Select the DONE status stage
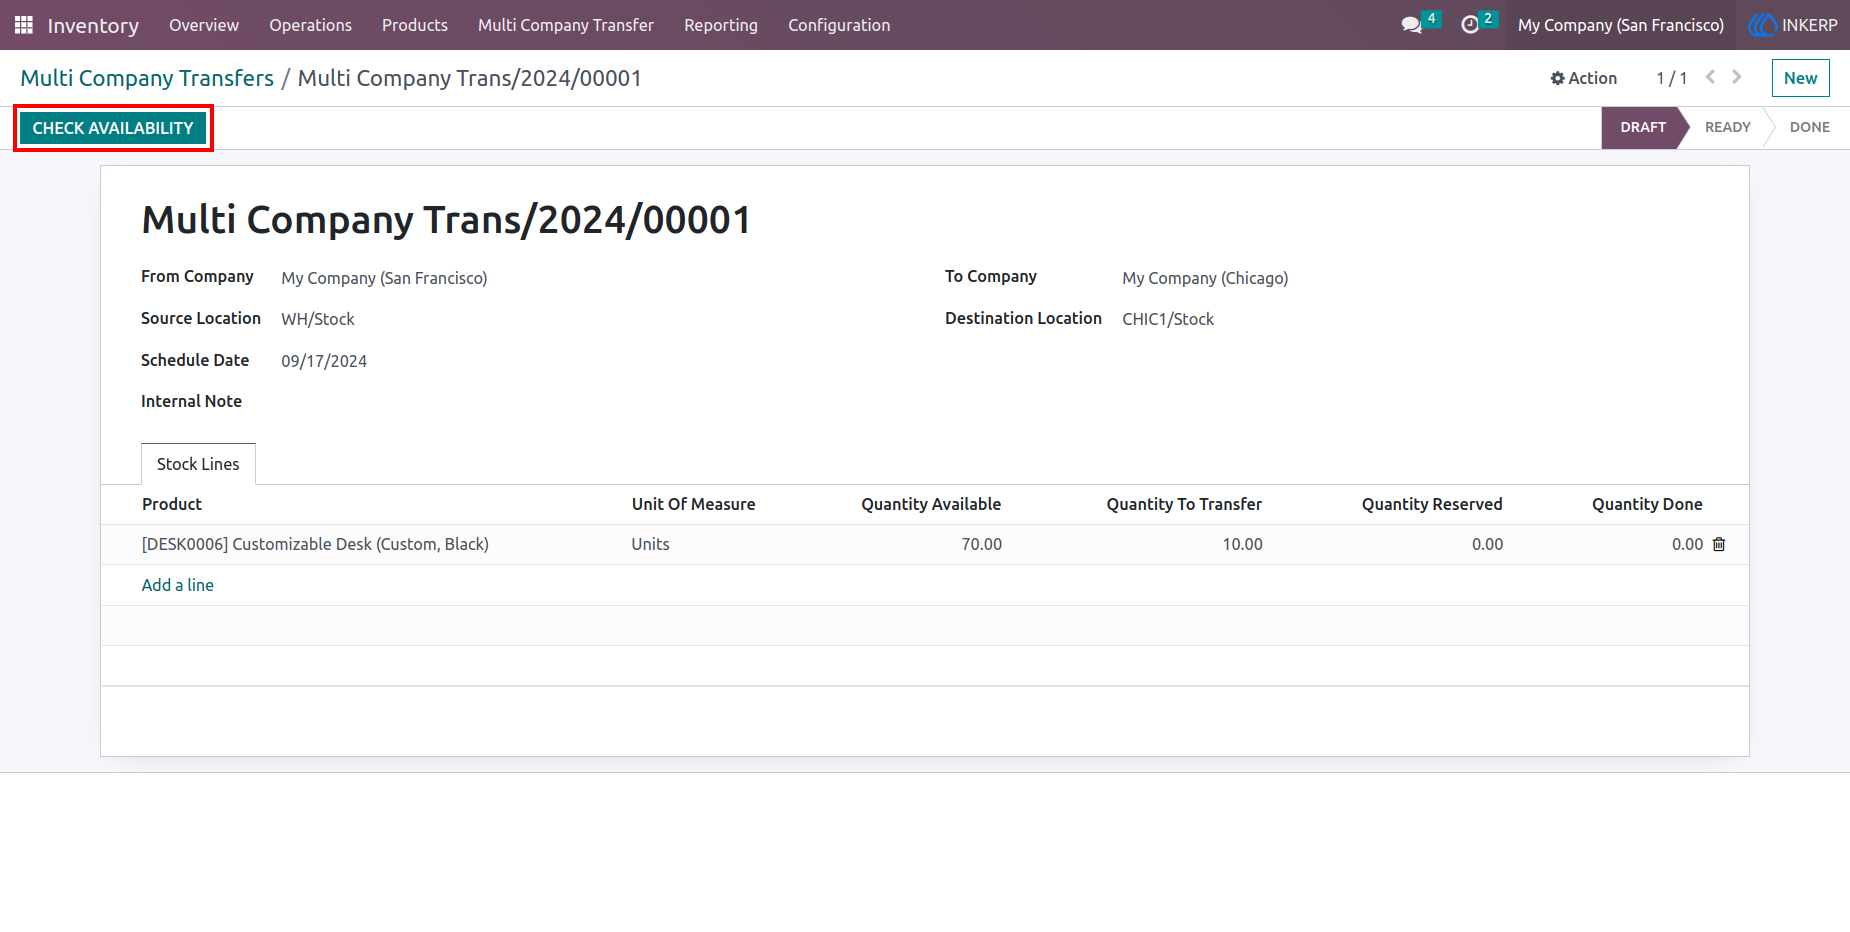Screen dimensions: 1850x932 pyautogui.click(x=1809, y=127)
